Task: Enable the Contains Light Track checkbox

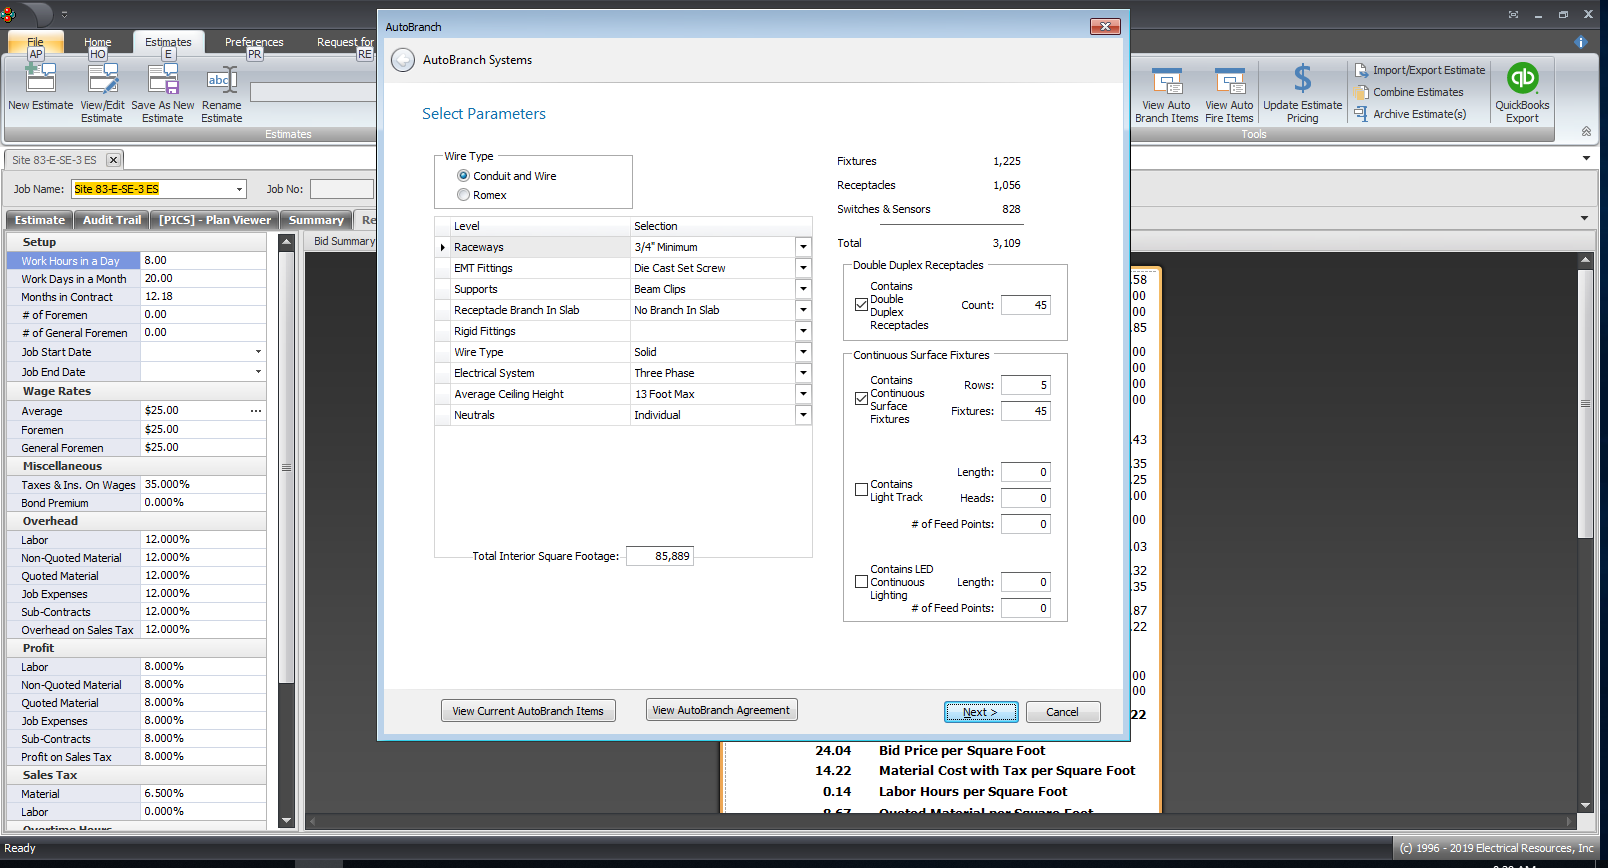Action: pos(861,490)
